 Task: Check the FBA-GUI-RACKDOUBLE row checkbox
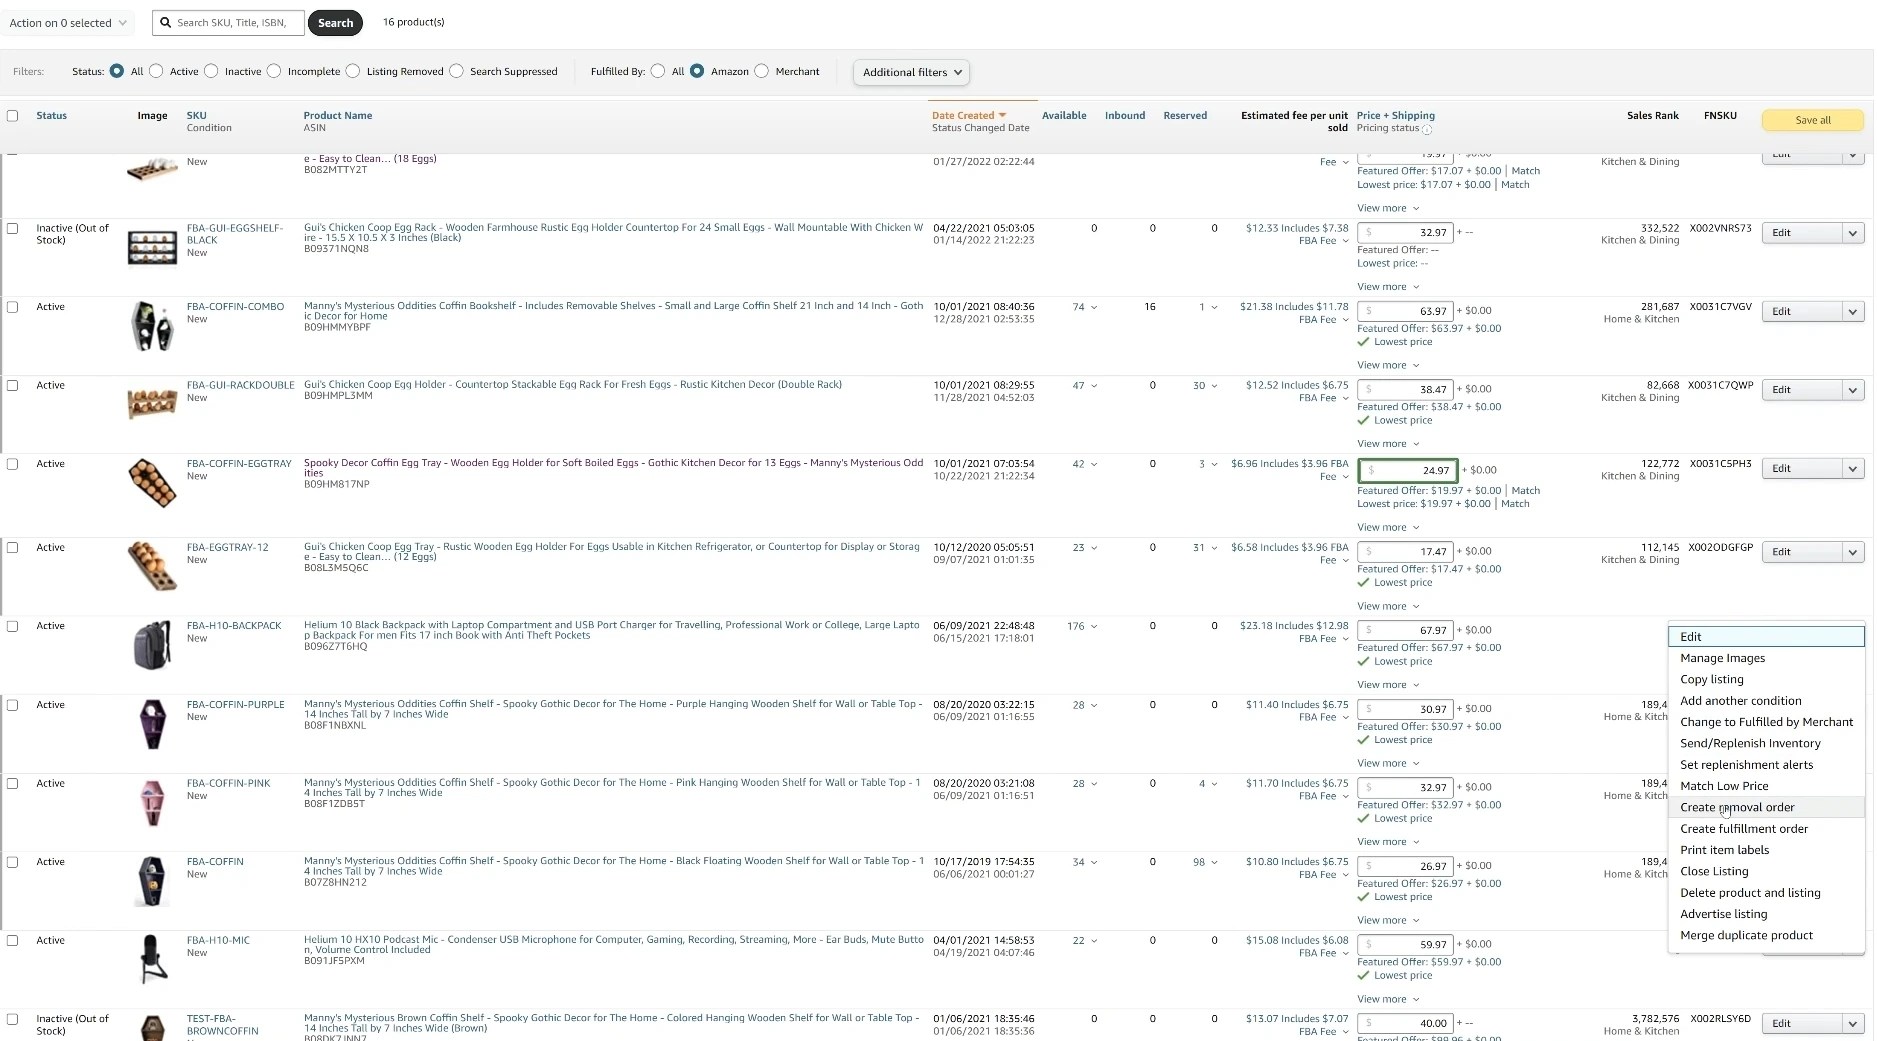[13, 385]
